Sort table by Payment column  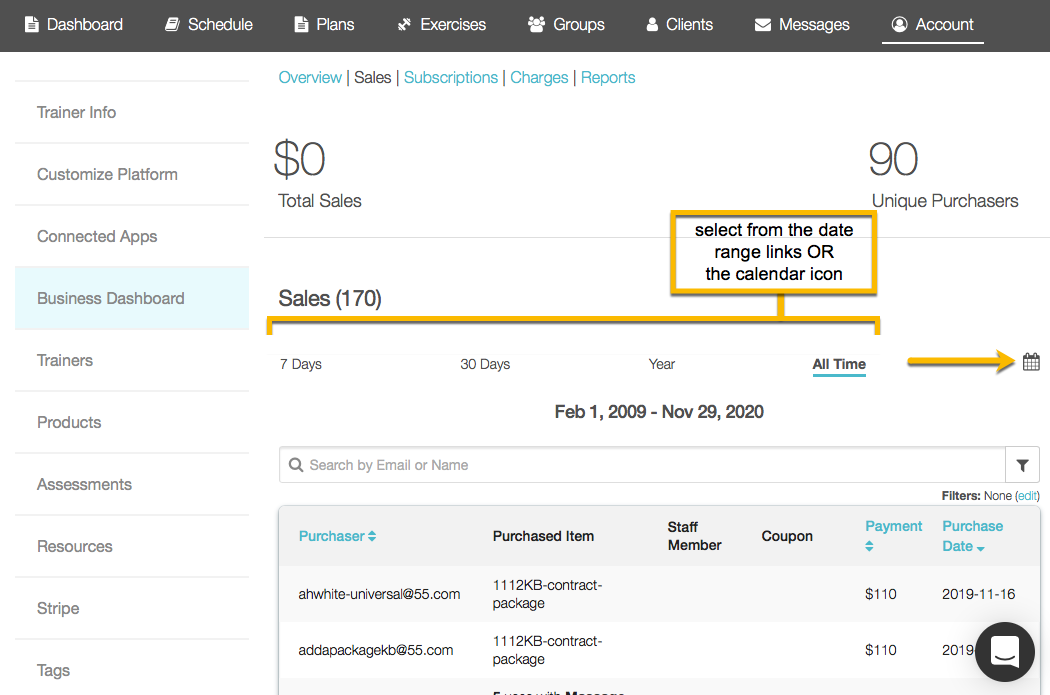click(x=869, y=546)
